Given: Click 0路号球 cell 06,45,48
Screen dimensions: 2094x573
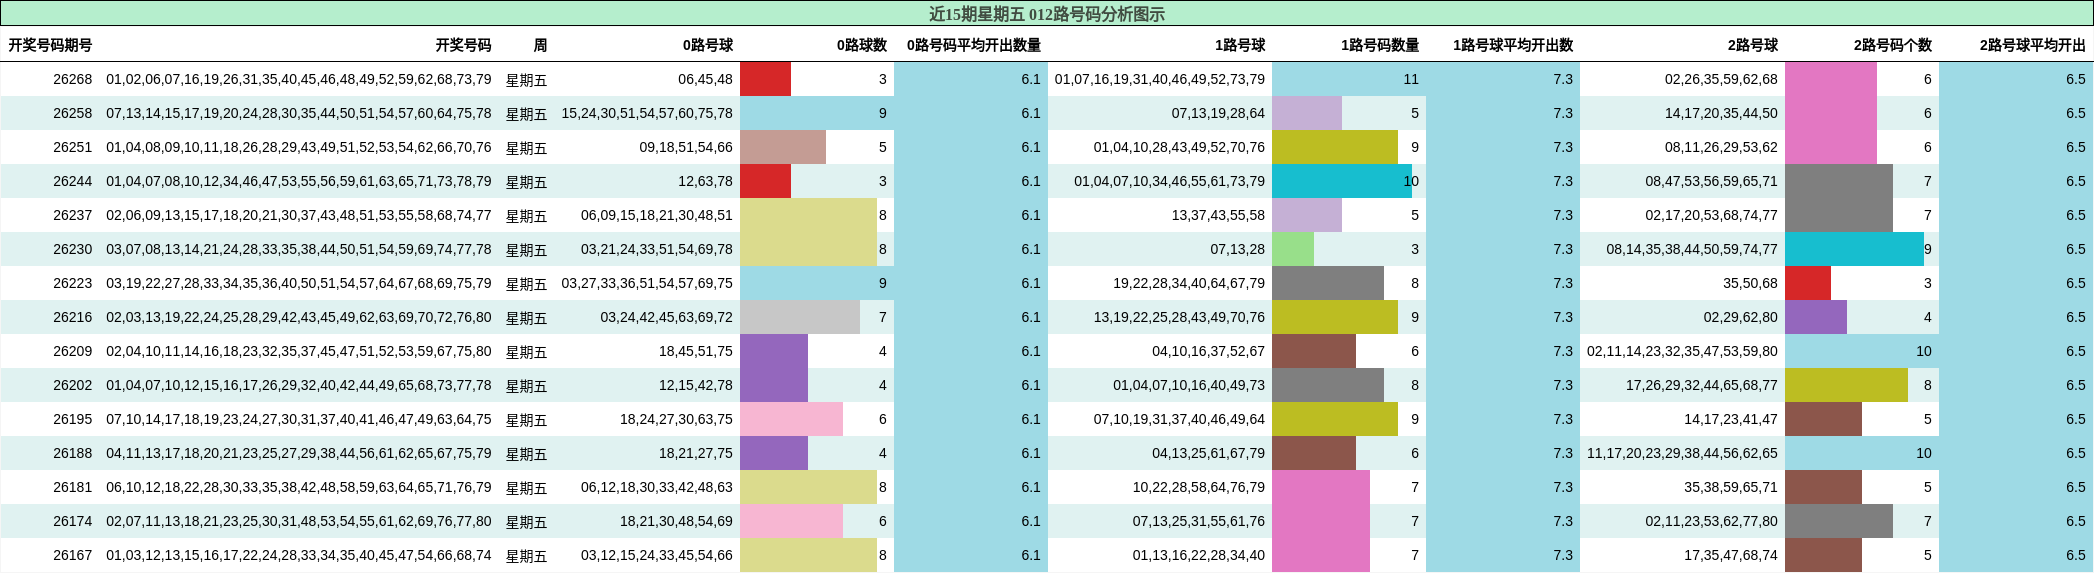Looking at the screenshot, I should tap(705, 79).
